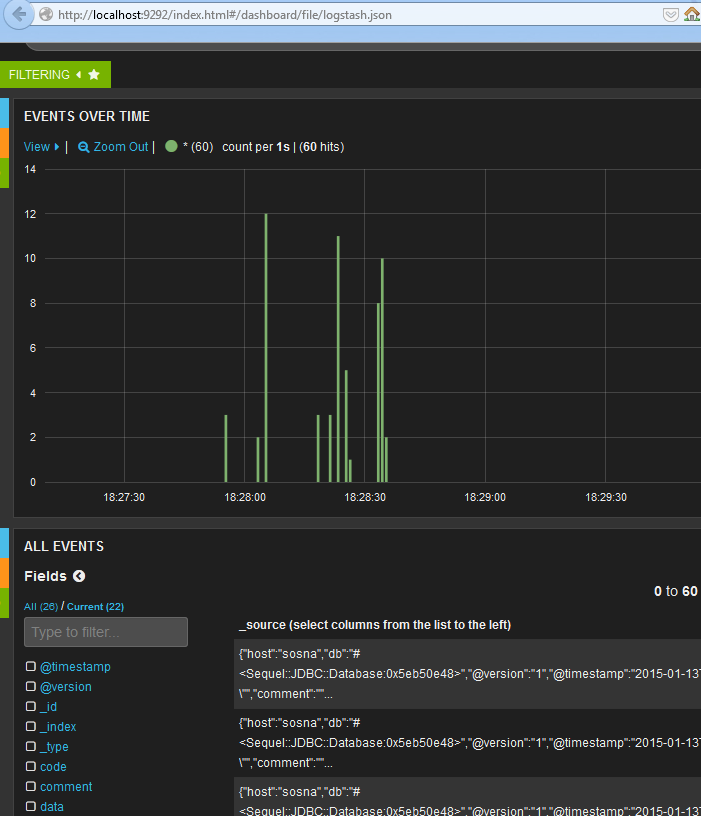Click the browser address bar URL
701x816 pixels.
click(225, 15)
